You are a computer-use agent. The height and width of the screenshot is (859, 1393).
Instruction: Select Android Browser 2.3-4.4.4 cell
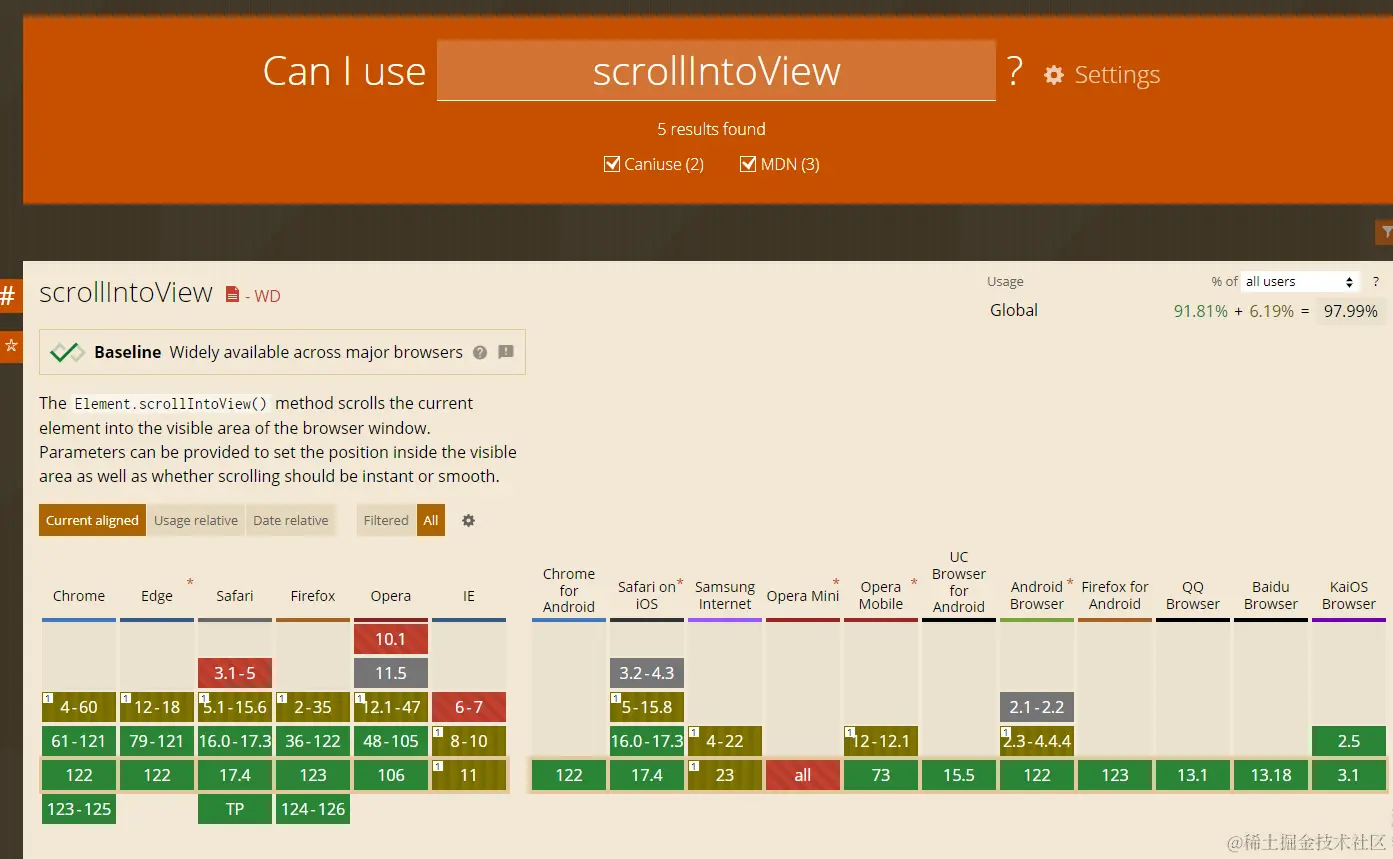1037,741
